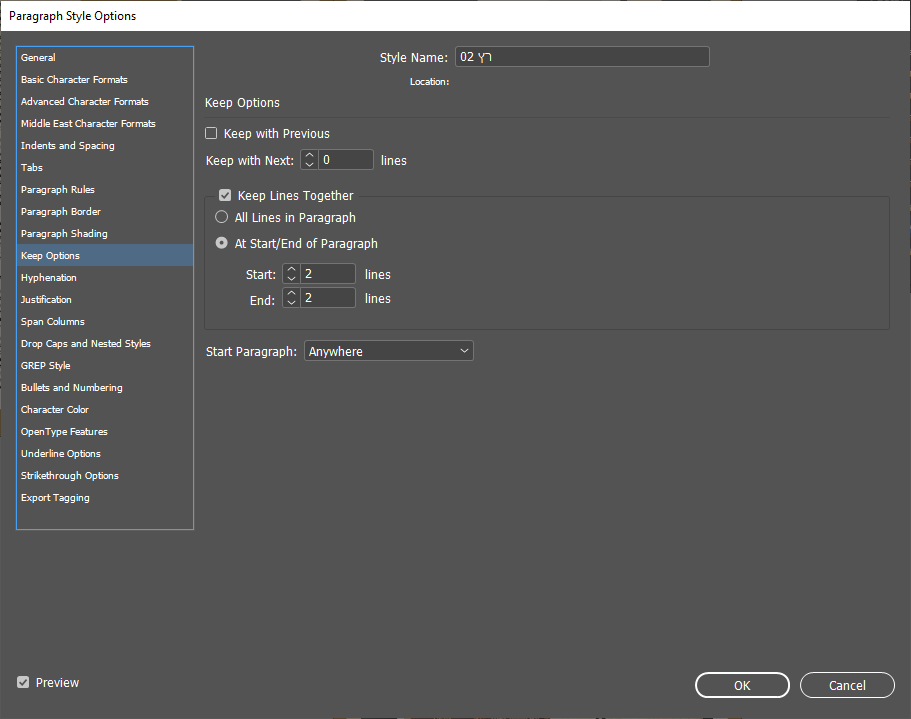Viewport: 911px width, 719px height.
Task: Open Paragraph Shading category
Action: [105, 234]
